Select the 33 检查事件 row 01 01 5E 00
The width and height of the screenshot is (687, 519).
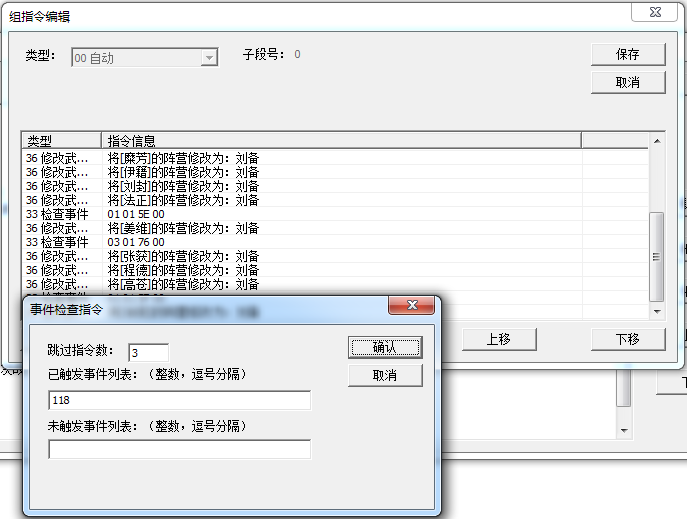(335, 214)
